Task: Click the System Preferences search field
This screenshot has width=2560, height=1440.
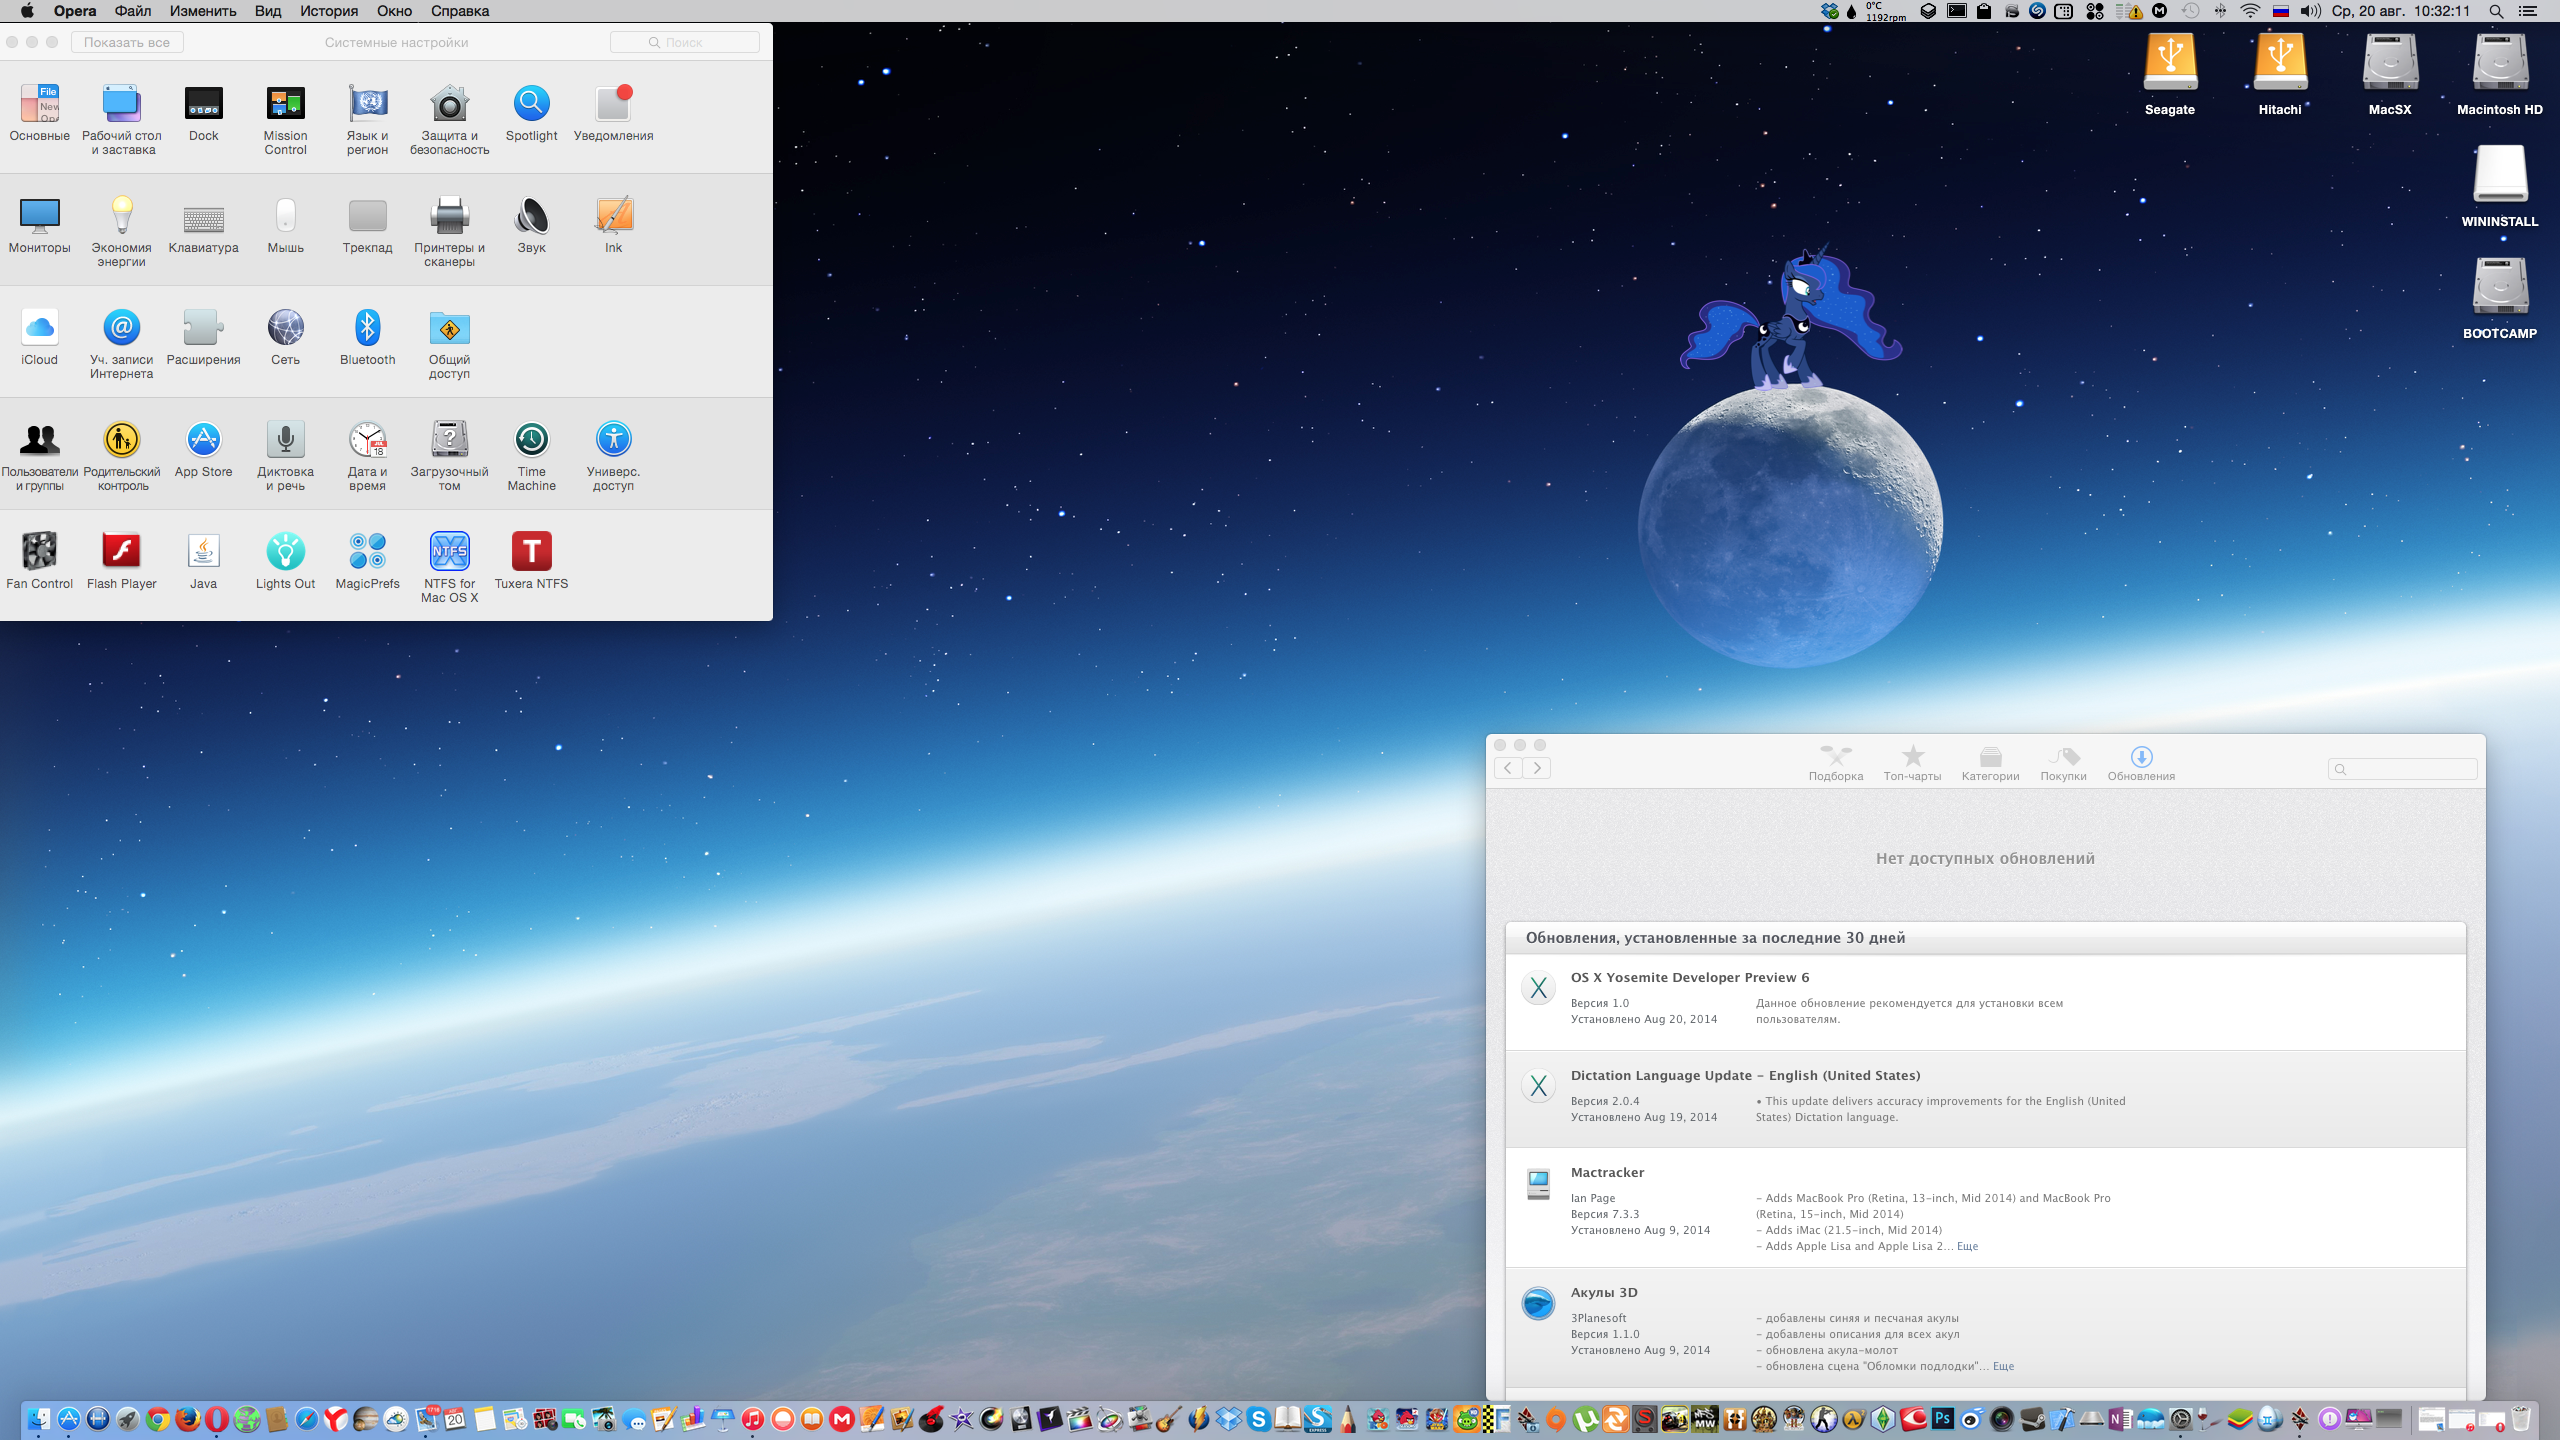Action: [x=685, y=42]
